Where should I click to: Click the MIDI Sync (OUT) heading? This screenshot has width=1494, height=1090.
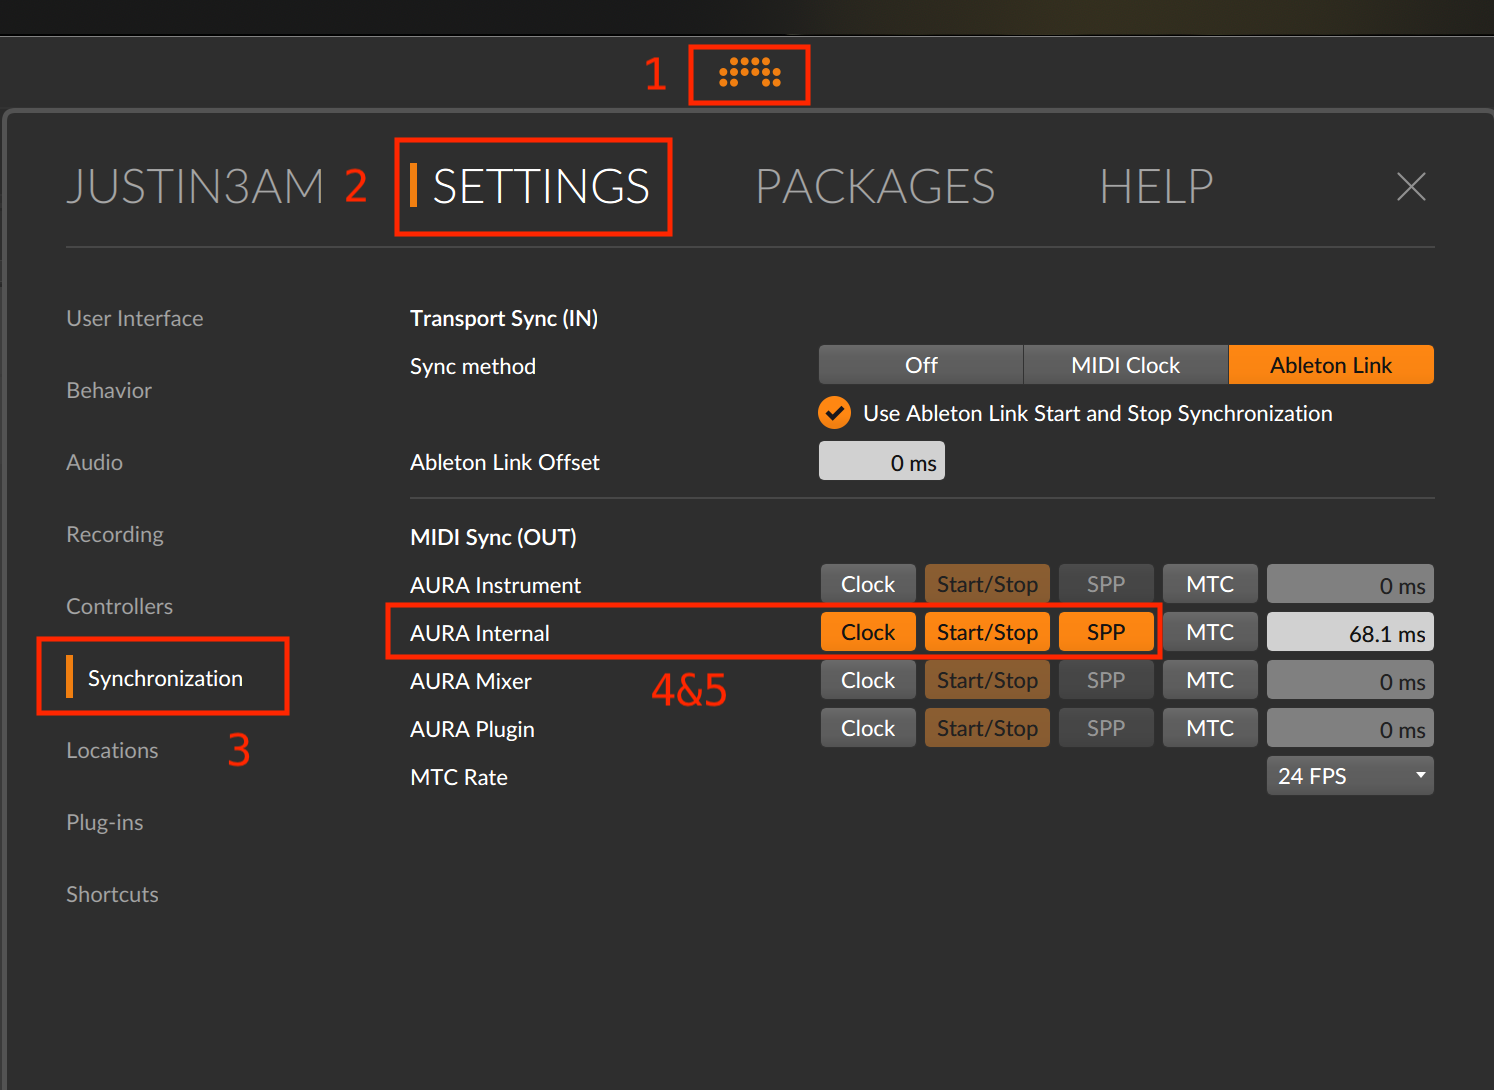(x=493, y=537)
